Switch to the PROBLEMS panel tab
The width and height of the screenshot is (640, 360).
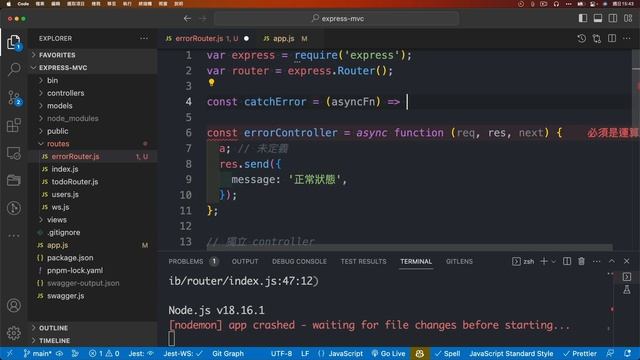tap(193, 261)
